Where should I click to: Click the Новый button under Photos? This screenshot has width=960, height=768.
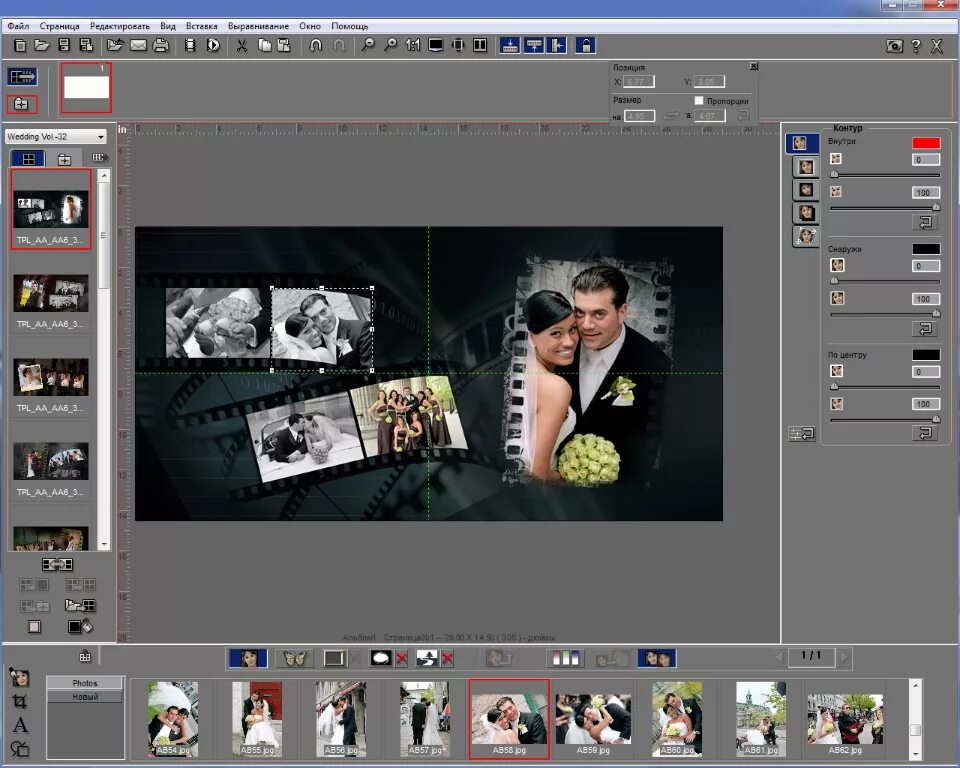(x=85, y=697)
